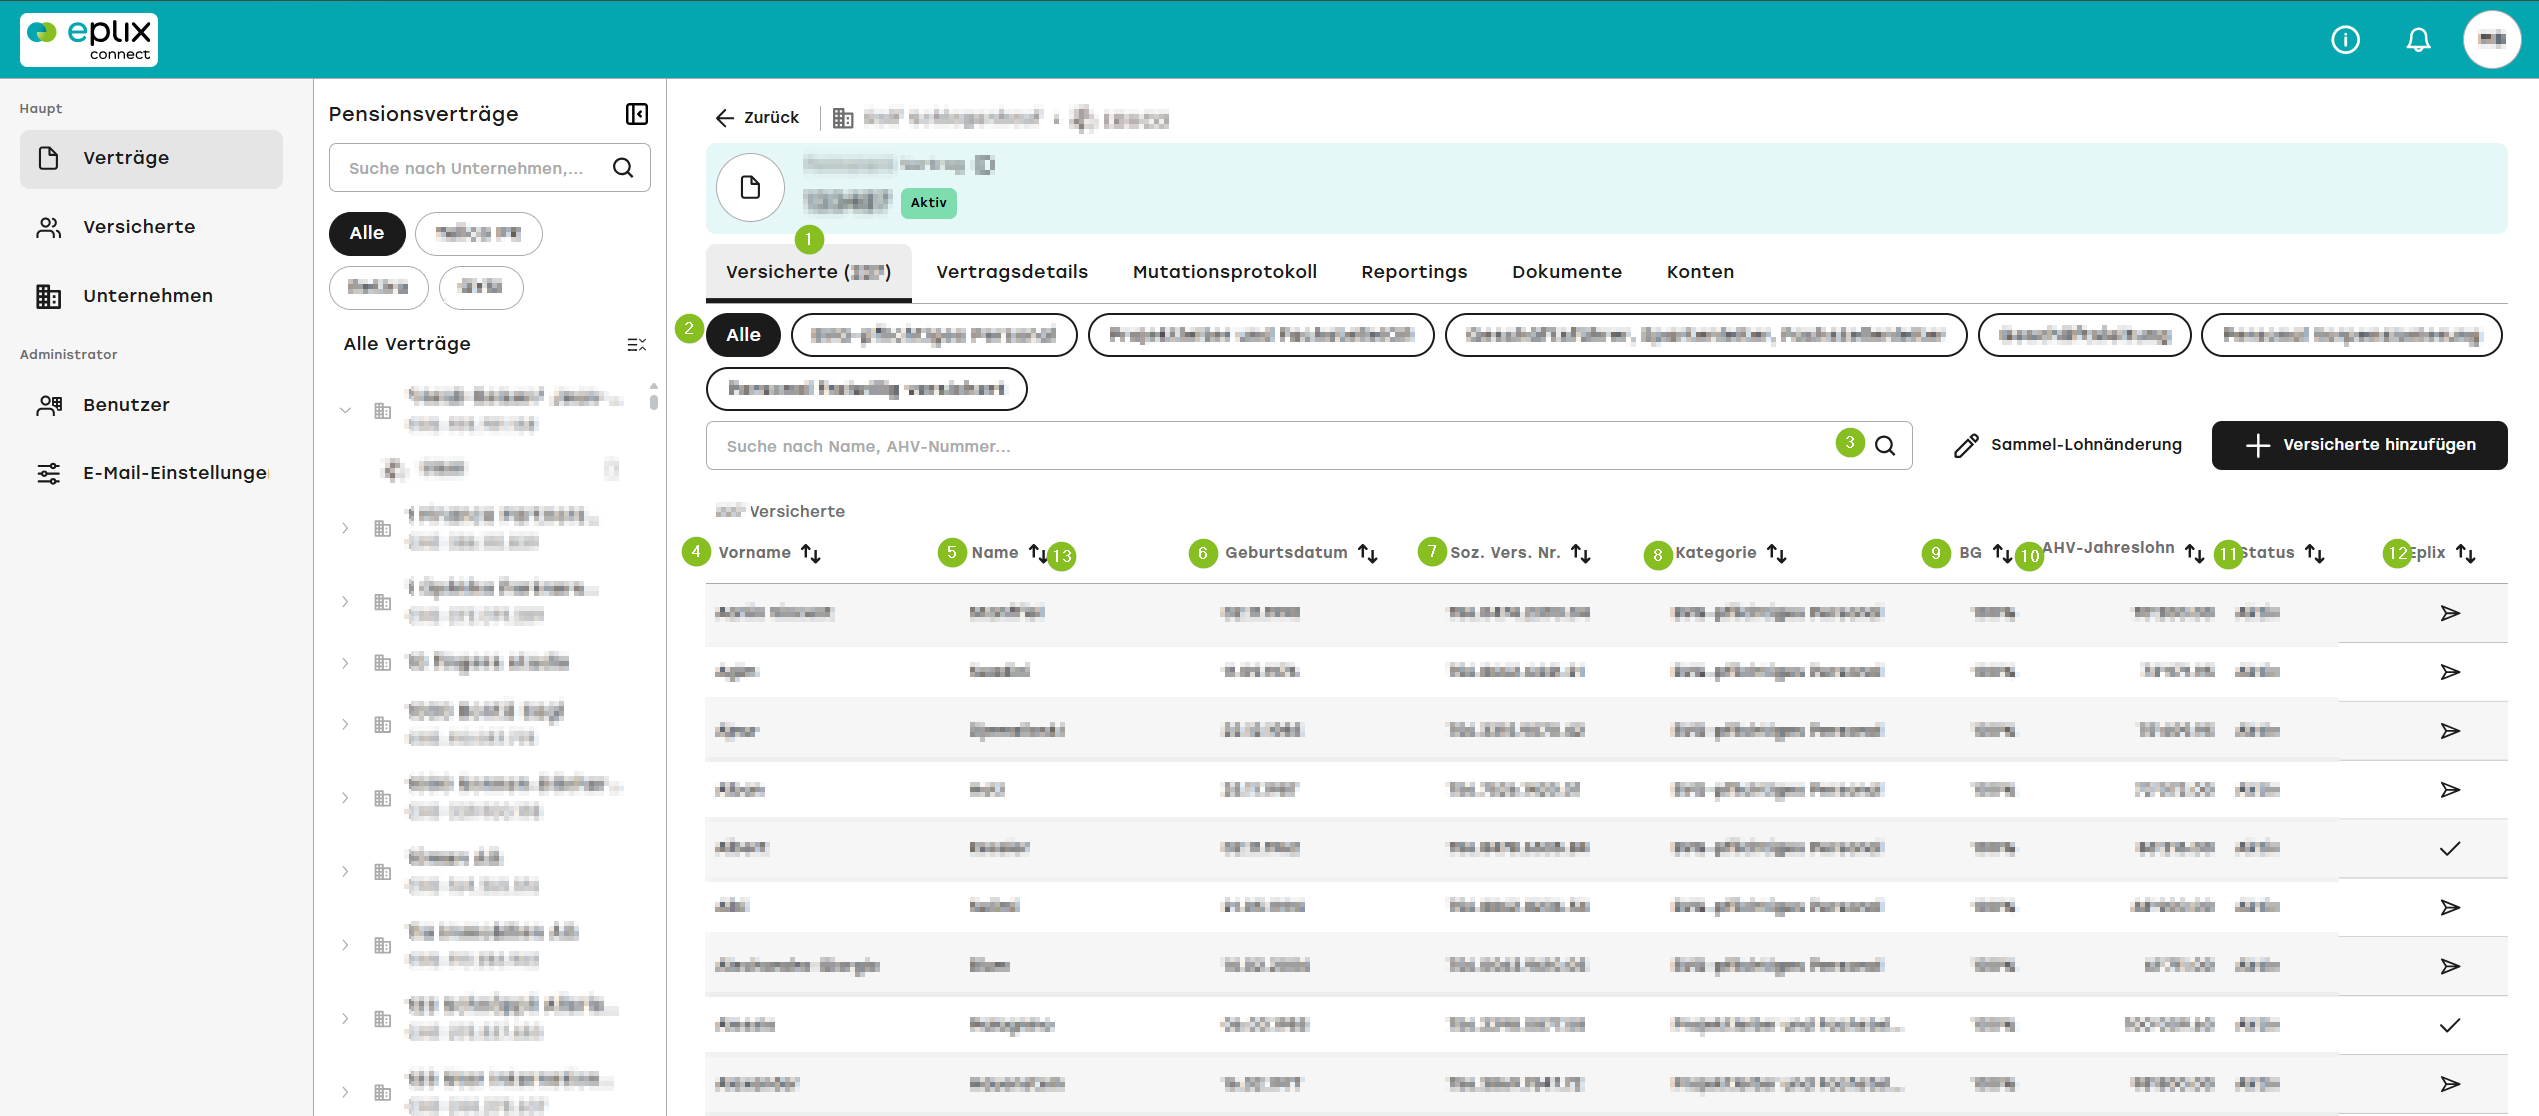Switch to the Reportings tab
Viewport: 2539px width, 1116px height.
pos(1414,272)
